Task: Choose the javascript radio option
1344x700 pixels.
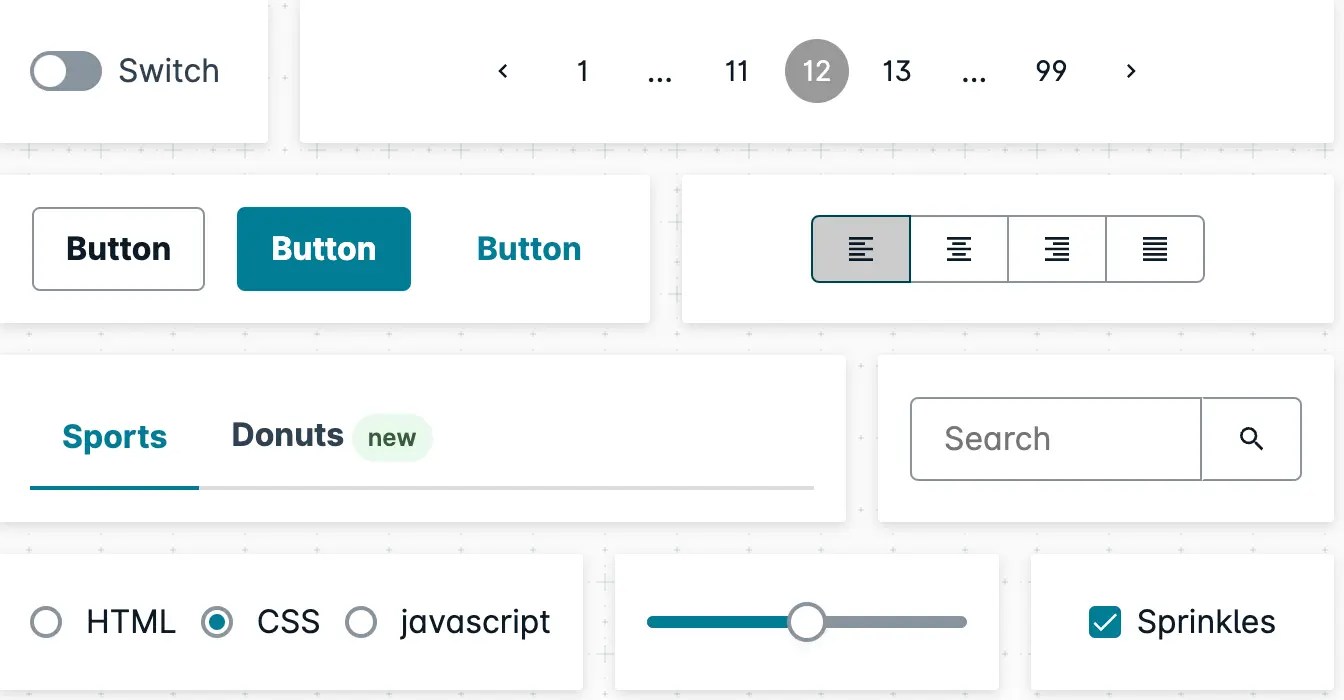Action: pyautogui.click(x=361, y=622)
